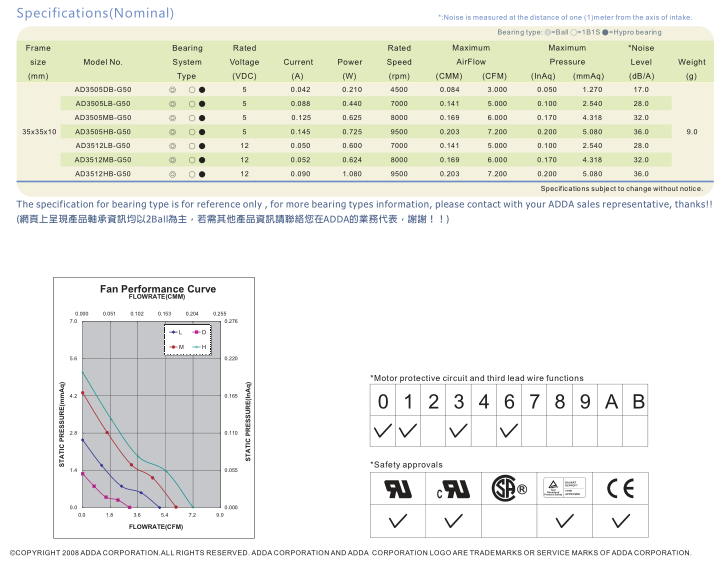Click function code cell 2

(433, 401)
